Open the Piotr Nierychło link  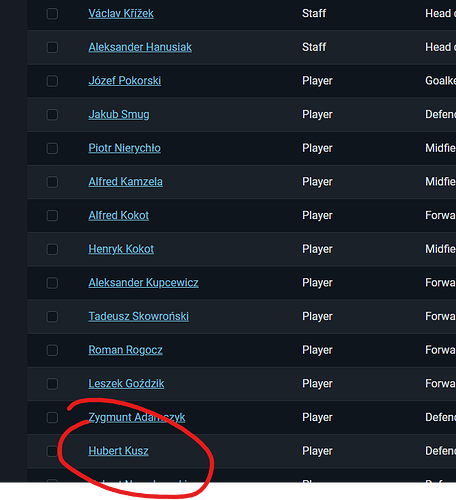[x=125, y=148]
